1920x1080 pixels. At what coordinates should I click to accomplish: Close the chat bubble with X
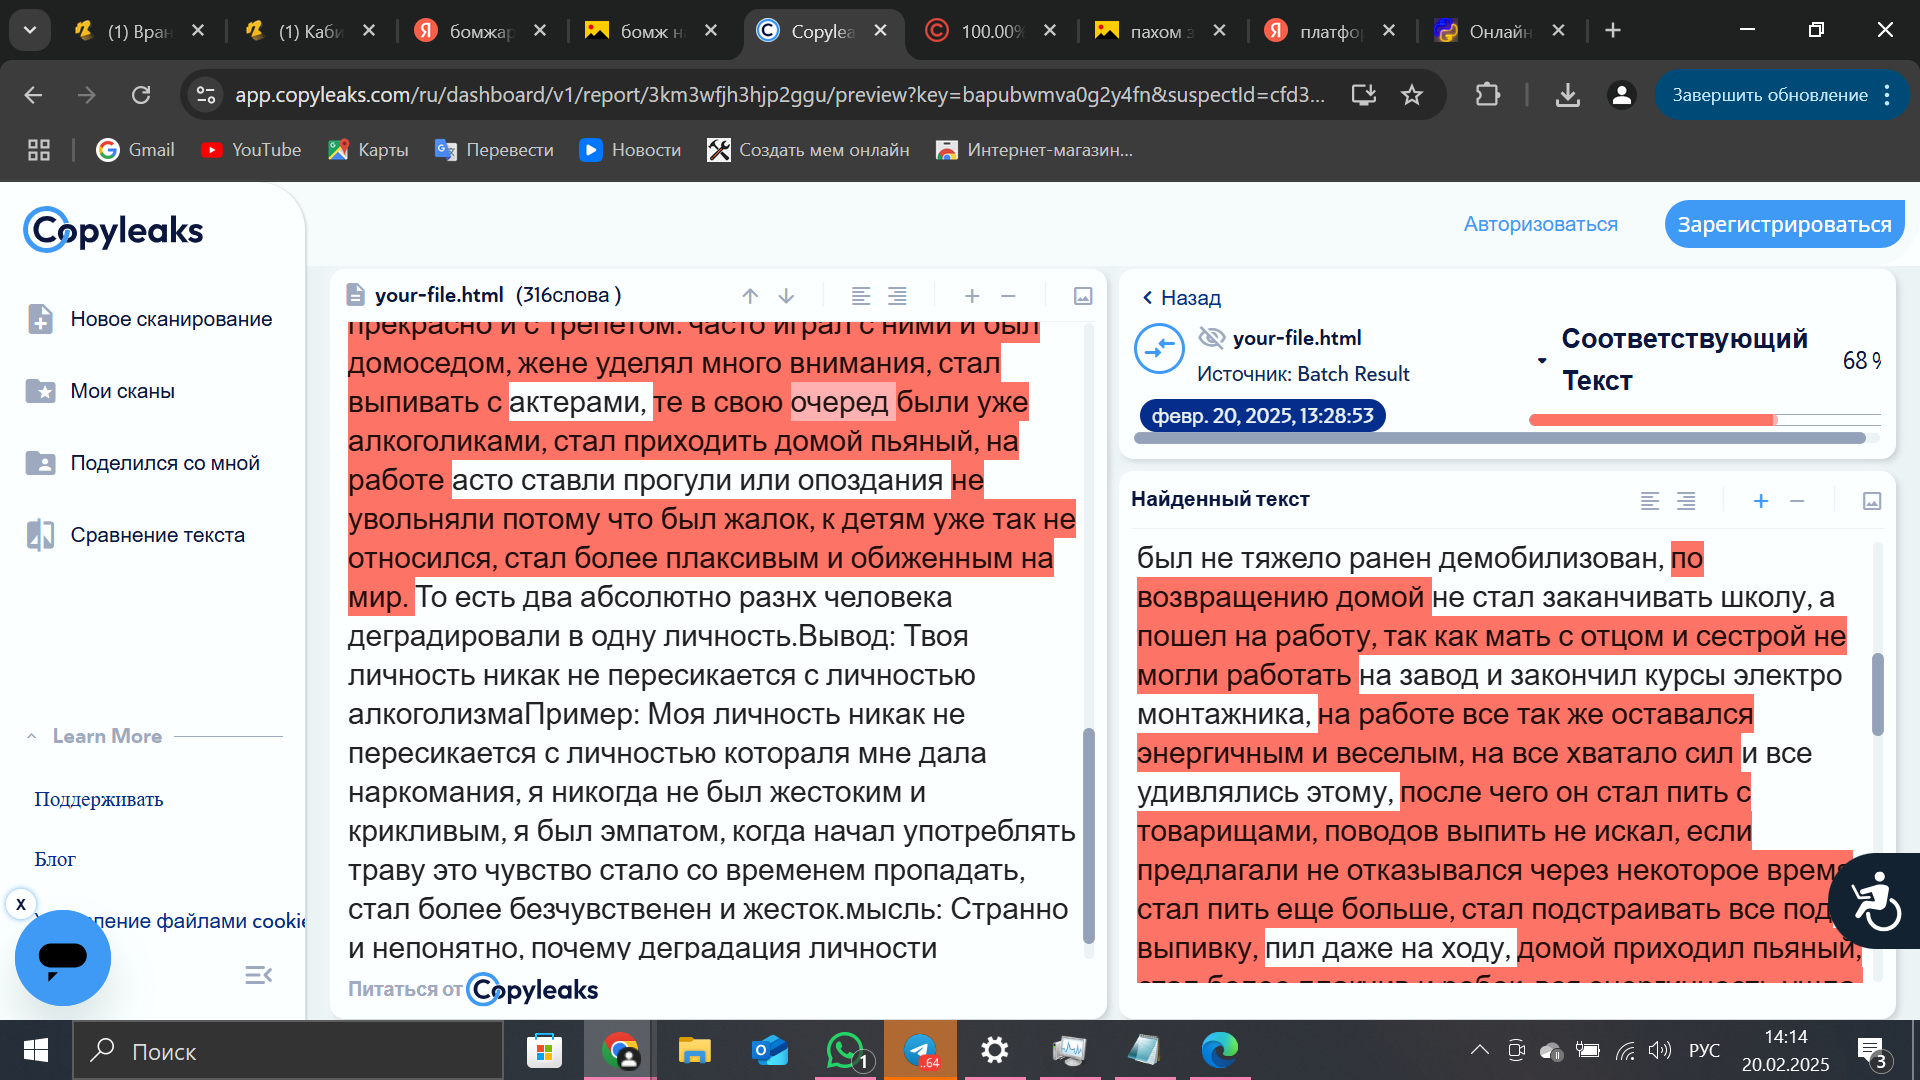coord(20,904)
